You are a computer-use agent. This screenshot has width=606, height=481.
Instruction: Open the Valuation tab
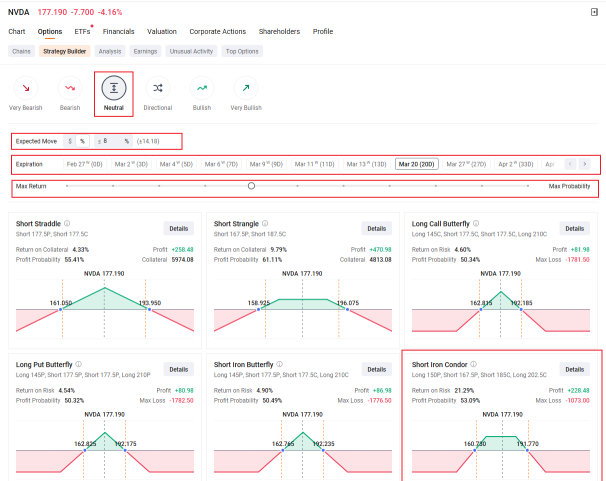[162, 32]
